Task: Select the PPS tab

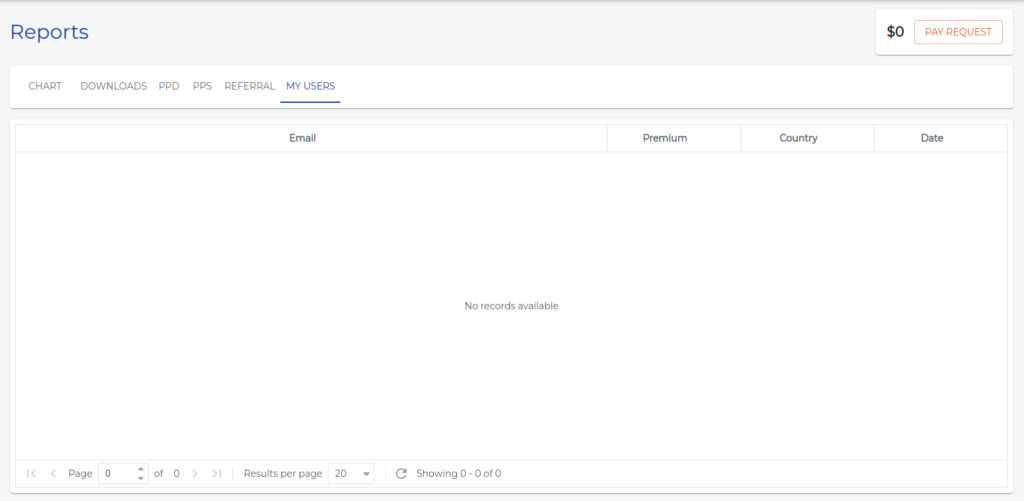Action: click(x=202, y=86)
